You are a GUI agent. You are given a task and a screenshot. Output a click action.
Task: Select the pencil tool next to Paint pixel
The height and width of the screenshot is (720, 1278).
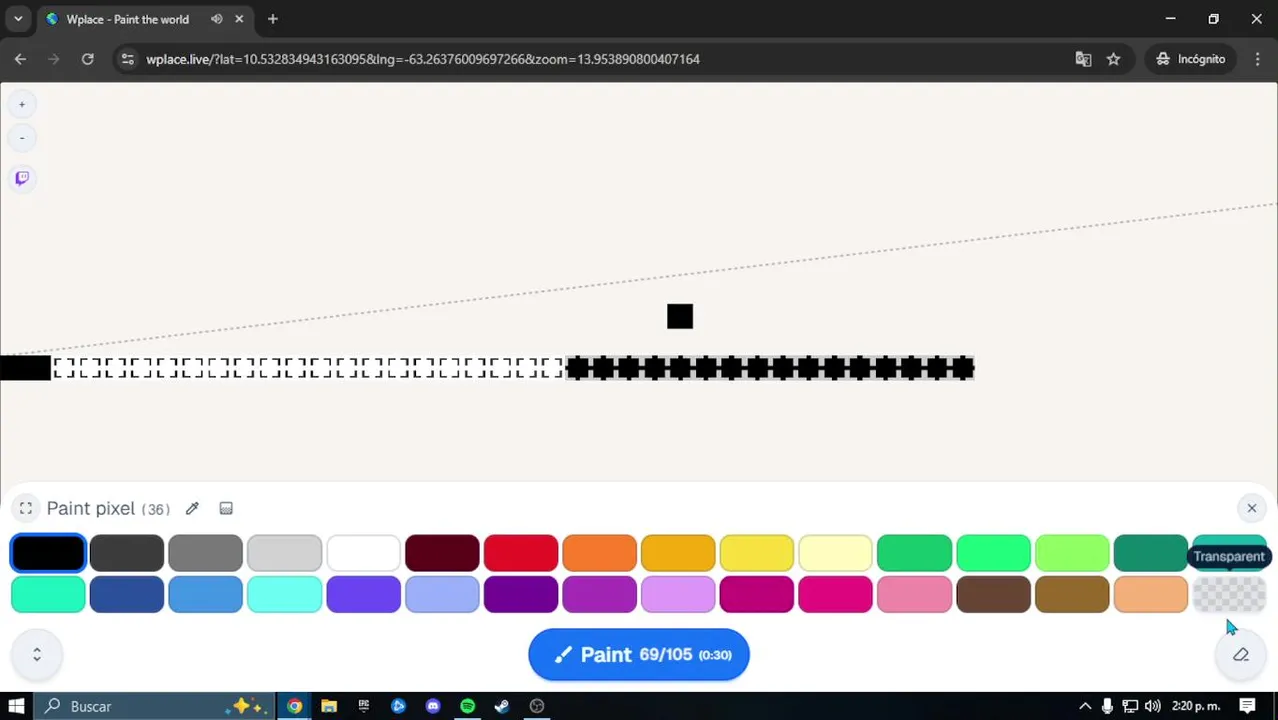192,508
